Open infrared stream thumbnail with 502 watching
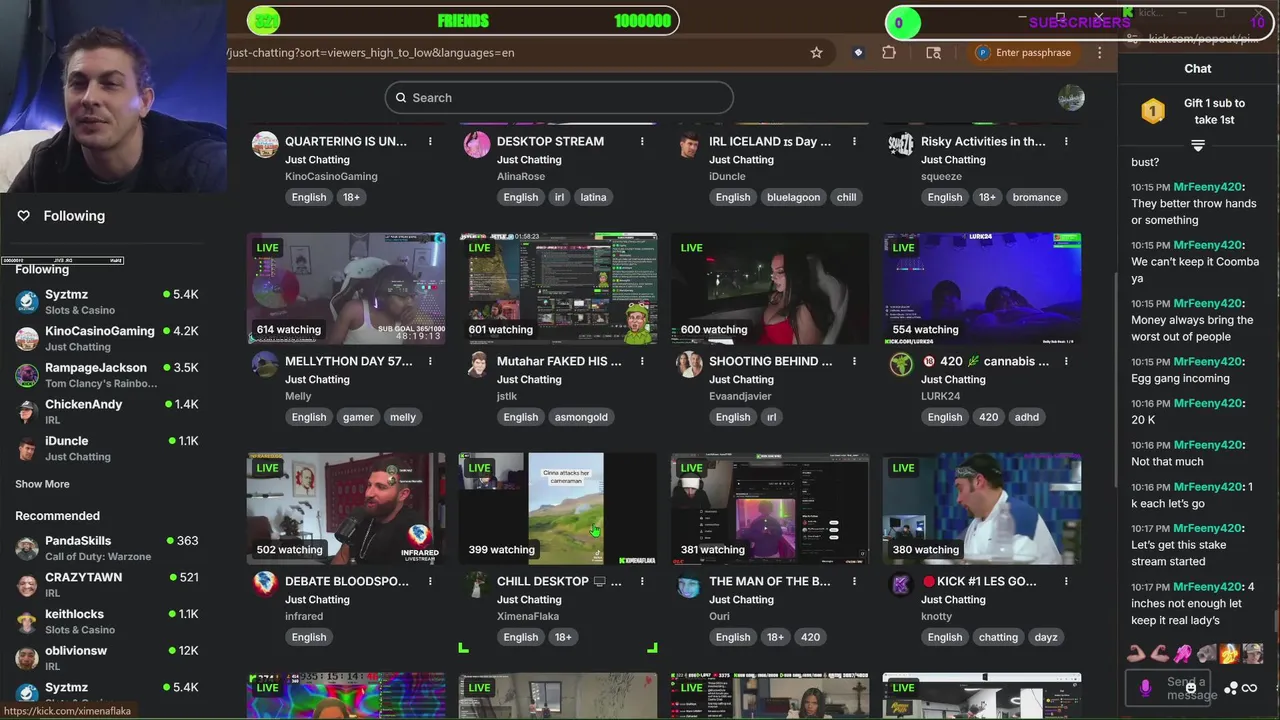The height and width of the screenshot is (720, 1280). [x=346, y=509]
